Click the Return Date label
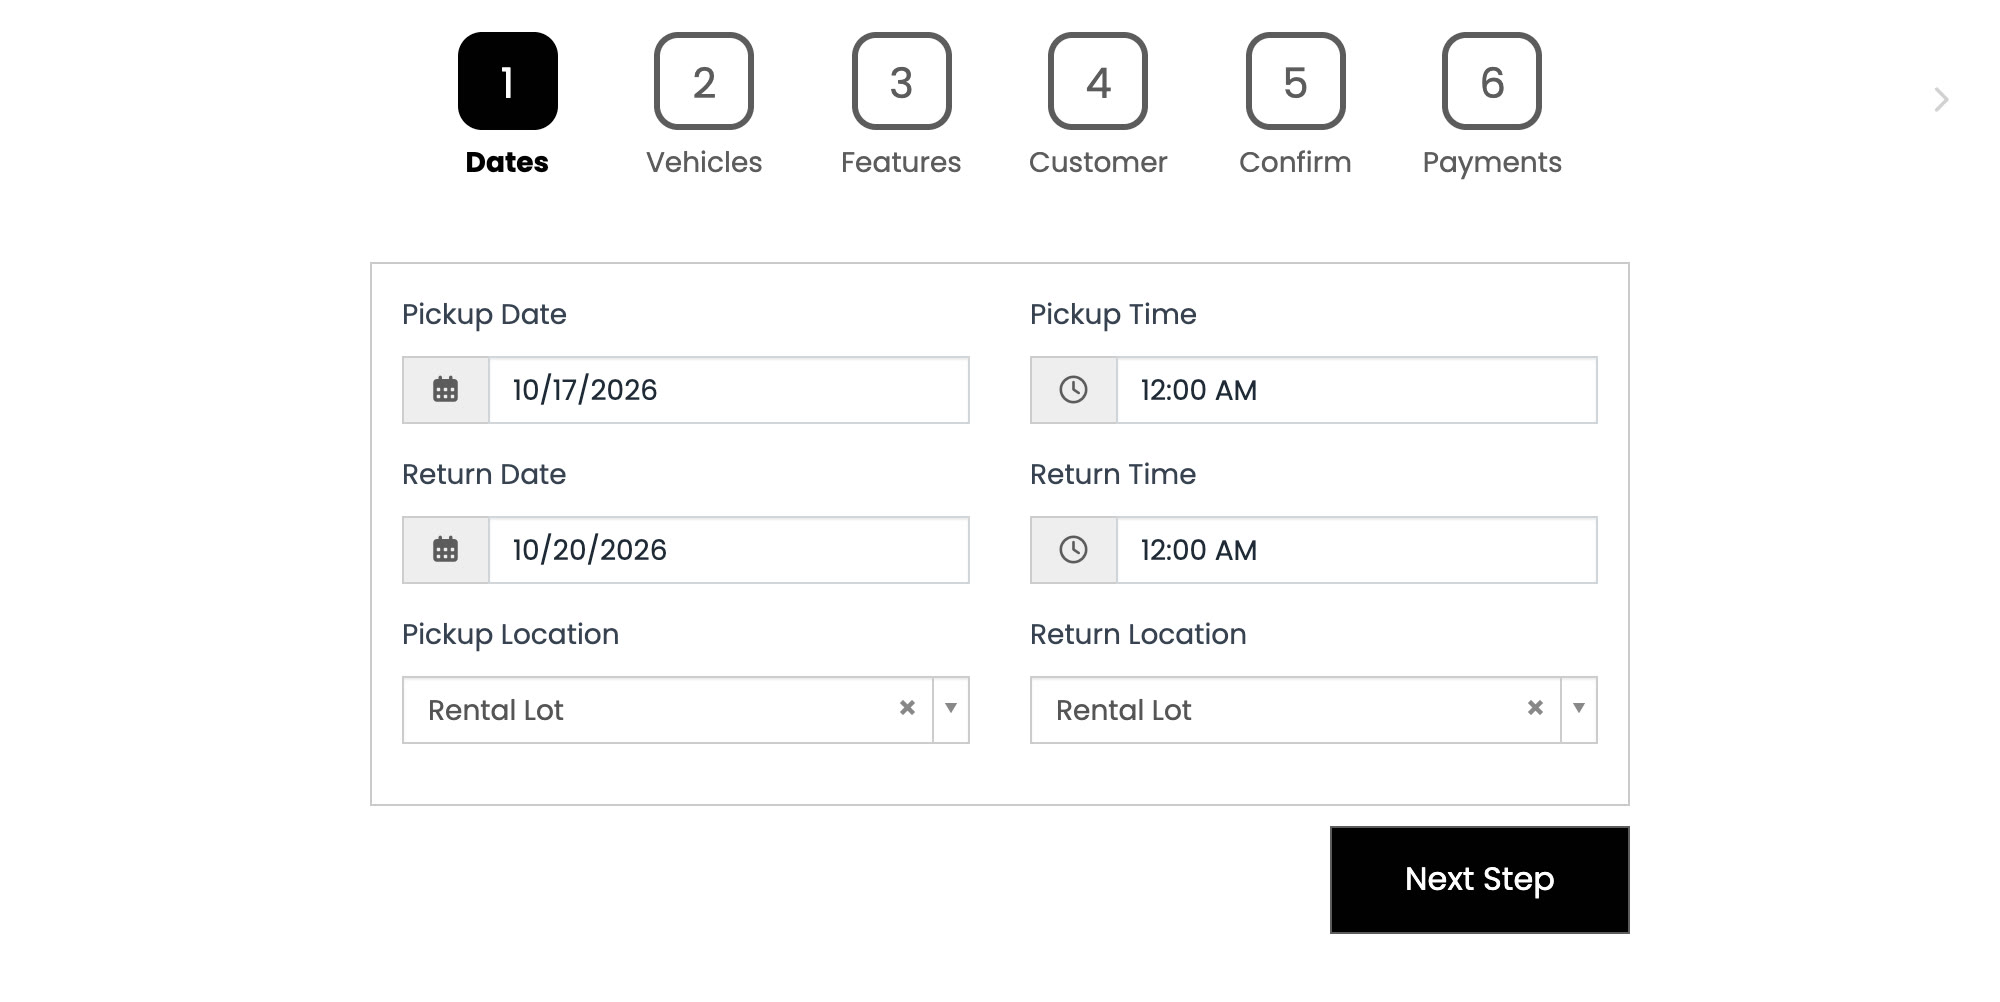Image resolution: width=2000 pixels, height=1002 pixels. point(484,474)
